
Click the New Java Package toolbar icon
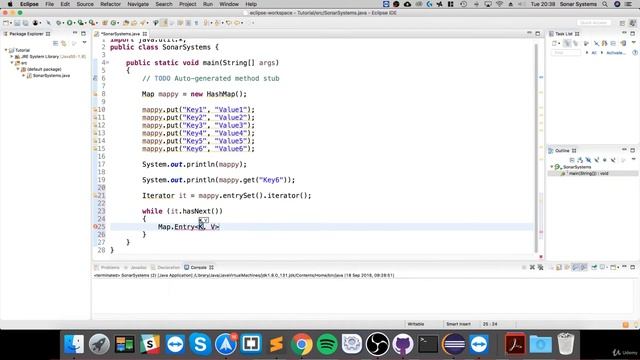[105, 23]
